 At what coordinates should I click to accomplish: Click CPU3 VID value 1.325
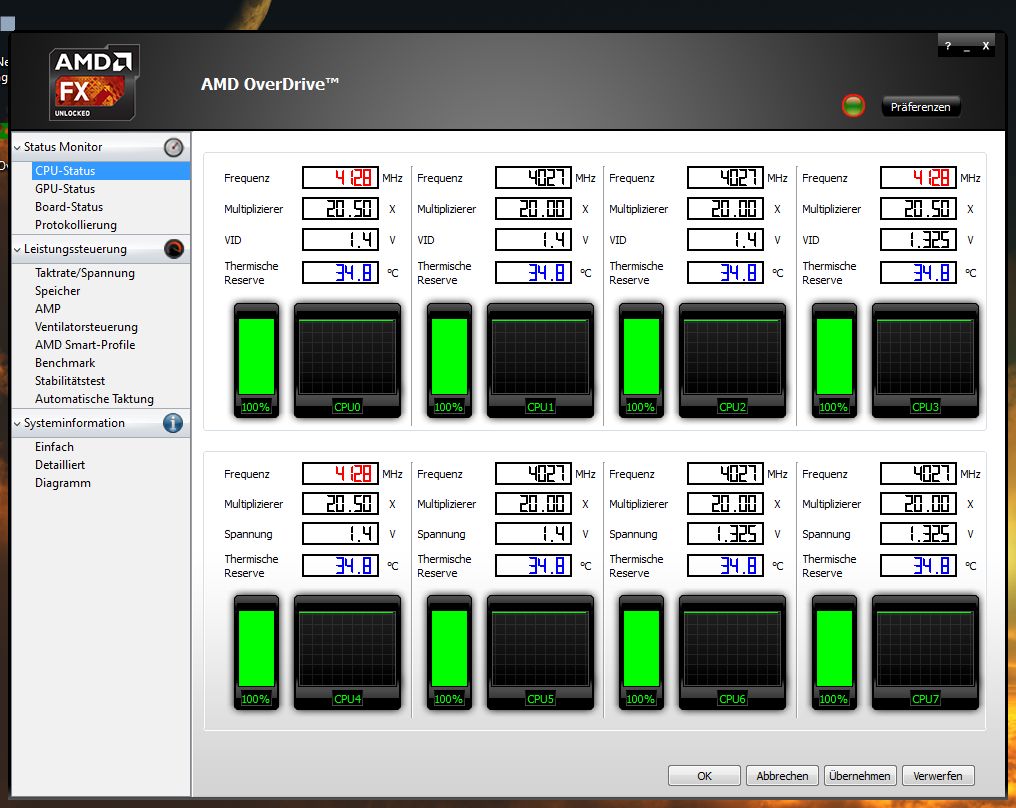[918, 240]
